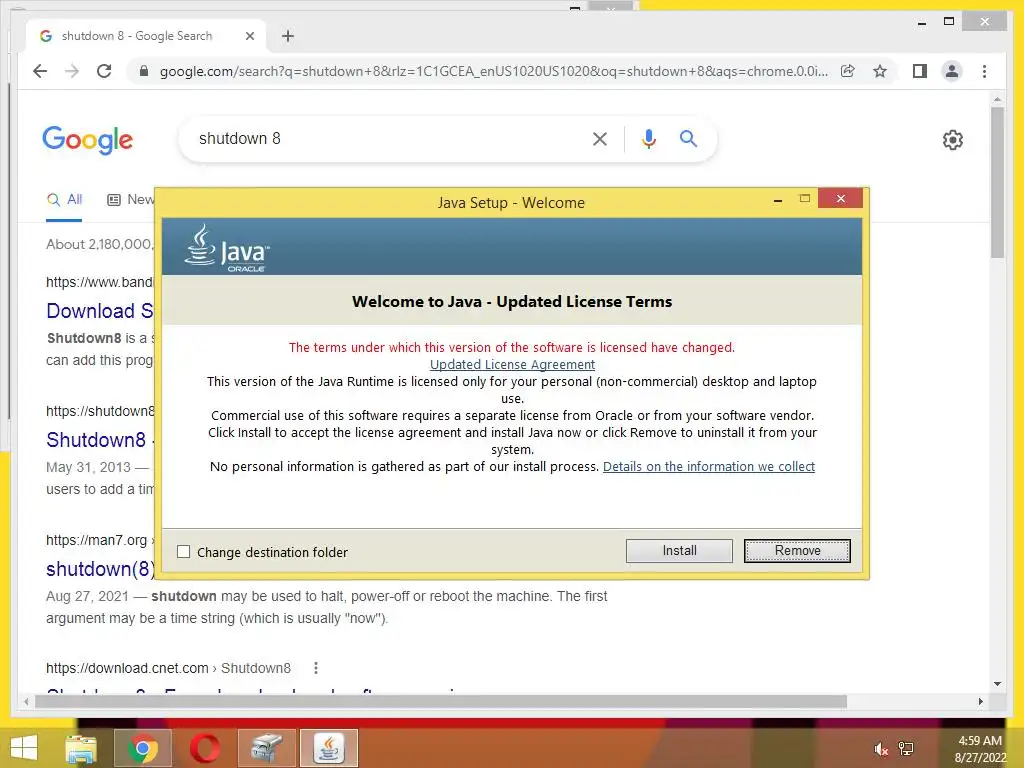Open Google quick settings gear
The image size is (1024, 768).
click(x=952, y=140)
